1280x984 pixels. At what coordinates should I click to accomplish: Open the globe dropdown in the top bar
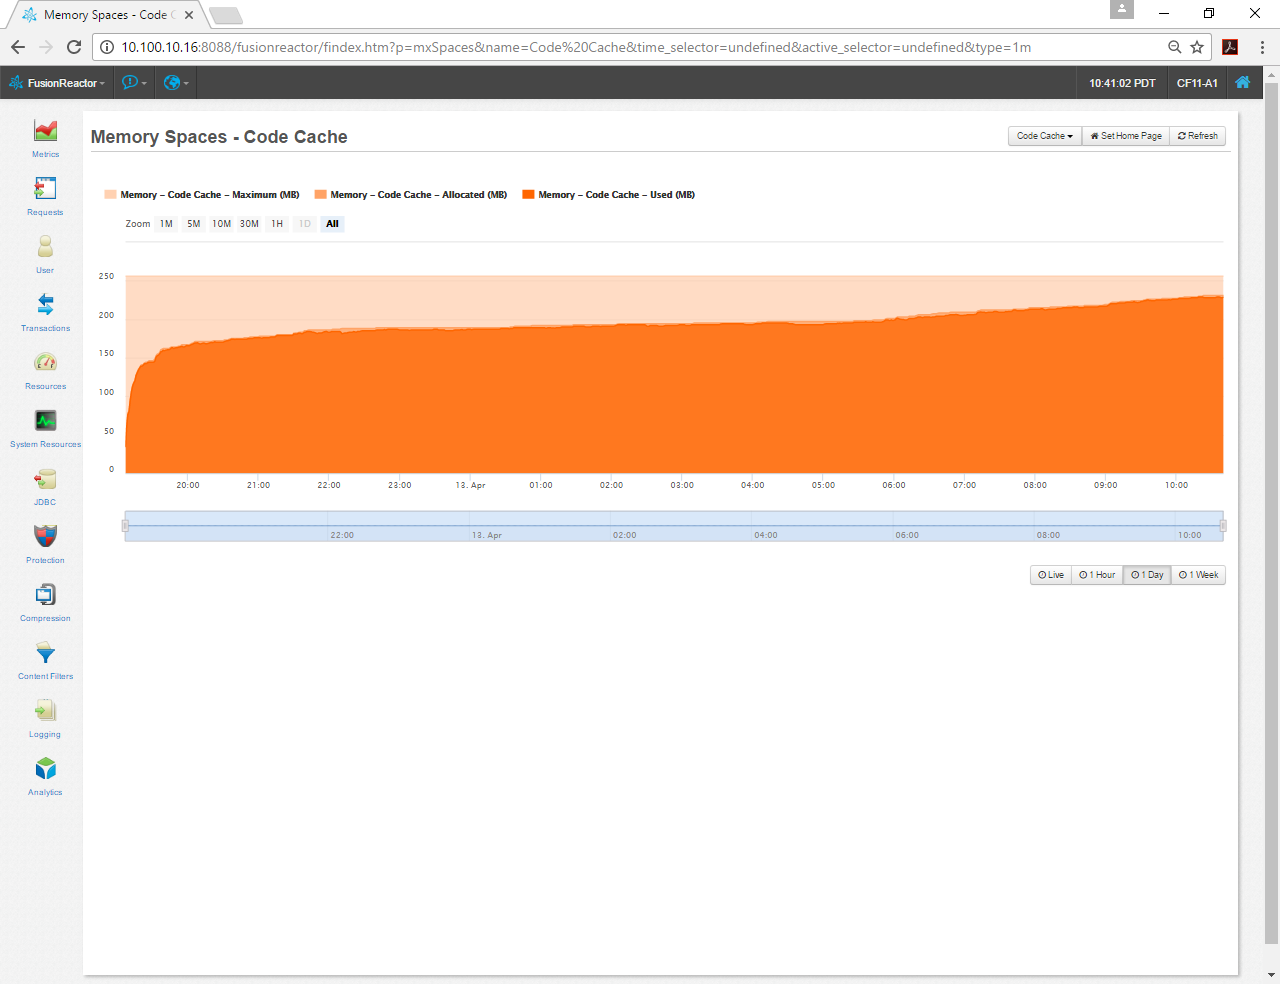176,83
